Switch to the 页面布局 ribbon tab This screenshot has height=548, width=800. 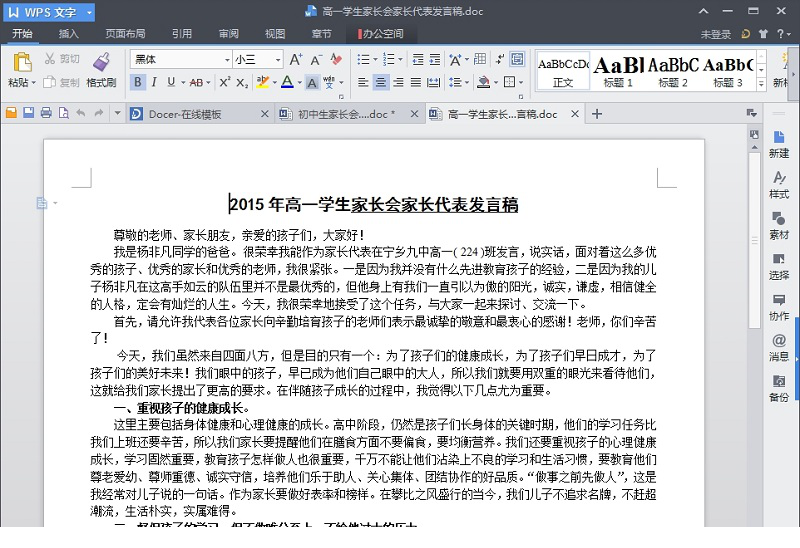tap(125, 34)
